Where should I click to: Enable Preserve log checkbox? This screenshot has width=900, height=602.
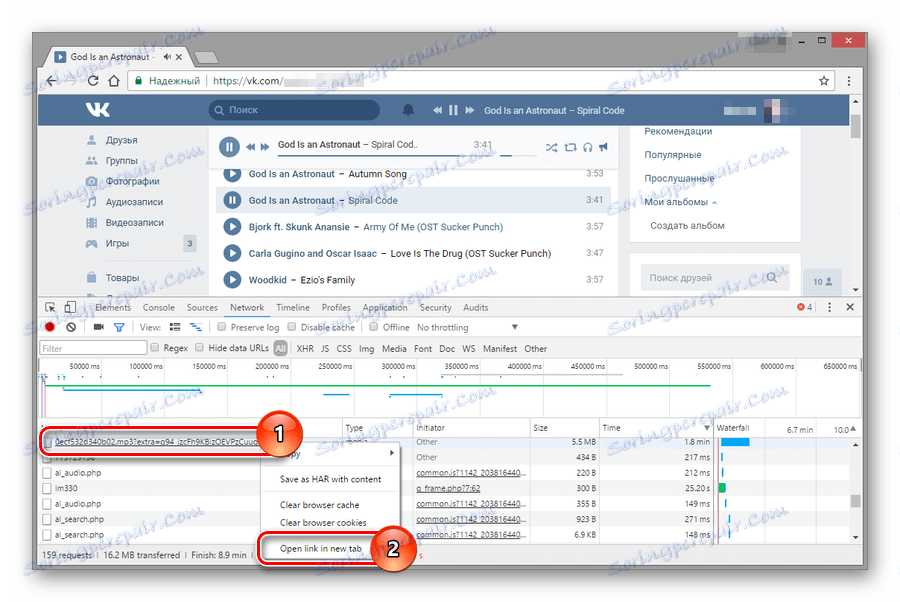[x=222, y=327]
